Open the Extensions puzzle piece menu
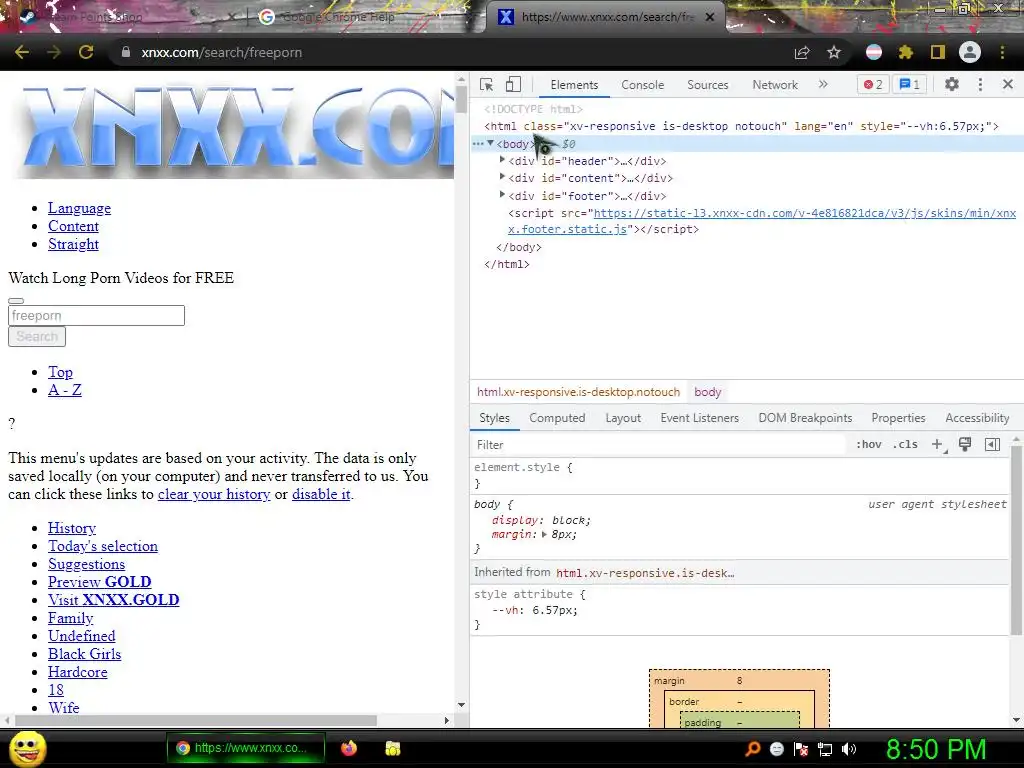The image size is (1024, 768). click(x=905, y=52)
